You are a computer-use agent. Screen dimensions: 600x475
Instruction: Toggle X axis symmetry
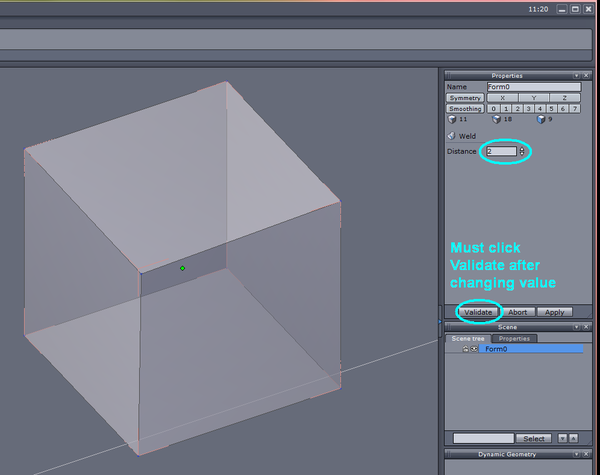[x=502, y=98]
